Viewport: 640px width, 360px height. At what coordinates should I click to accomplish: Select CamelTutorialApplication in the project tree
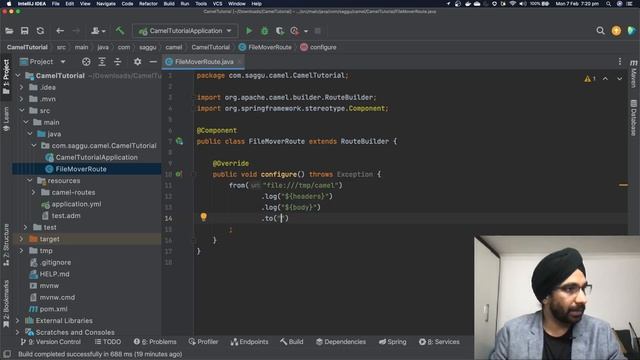(x=97, y=157)
